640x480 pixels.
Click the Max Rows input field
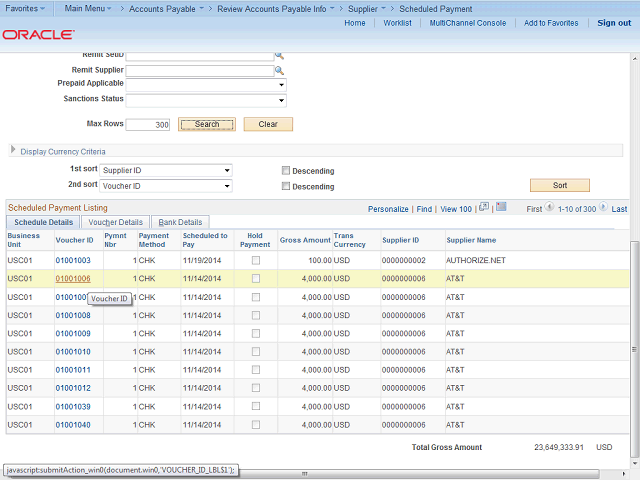pyautogui.click(x=148, y=125)
